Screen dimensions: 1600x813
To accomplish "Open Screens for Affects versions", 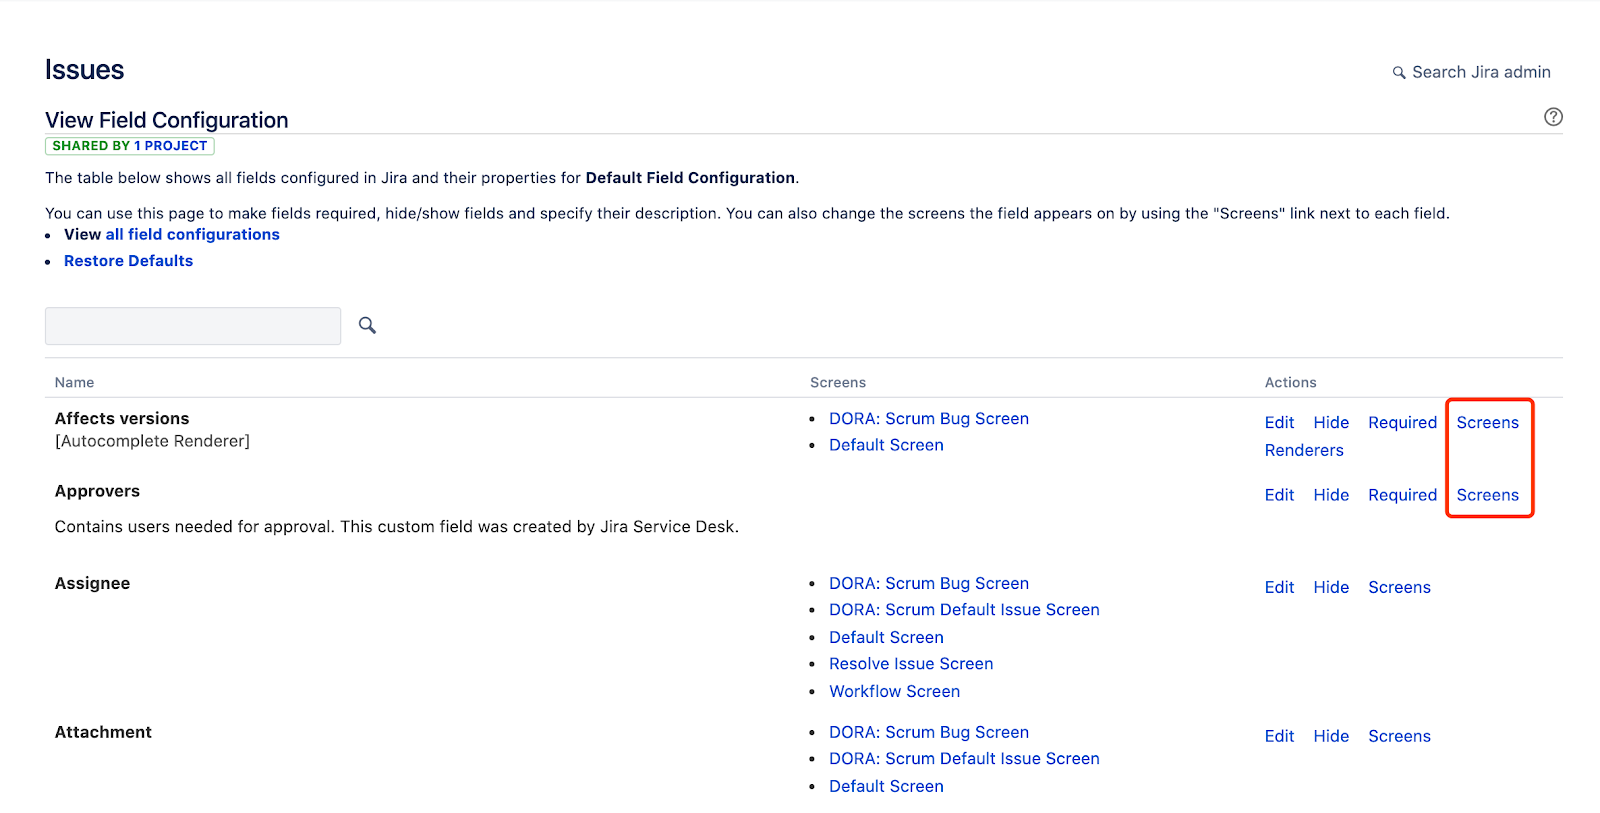I will coord(1487,423).
